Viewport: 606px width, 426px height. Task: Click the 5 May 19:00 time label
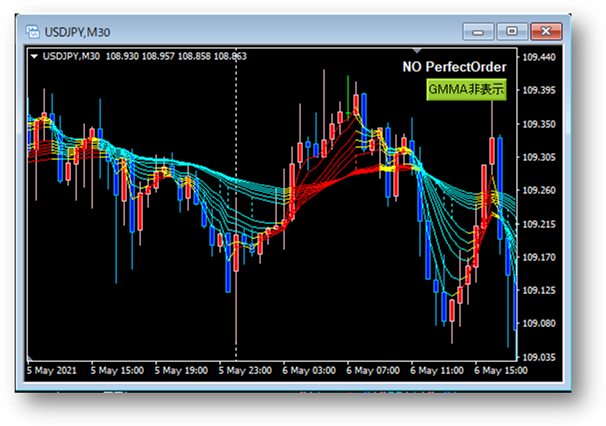pos(181,370)
